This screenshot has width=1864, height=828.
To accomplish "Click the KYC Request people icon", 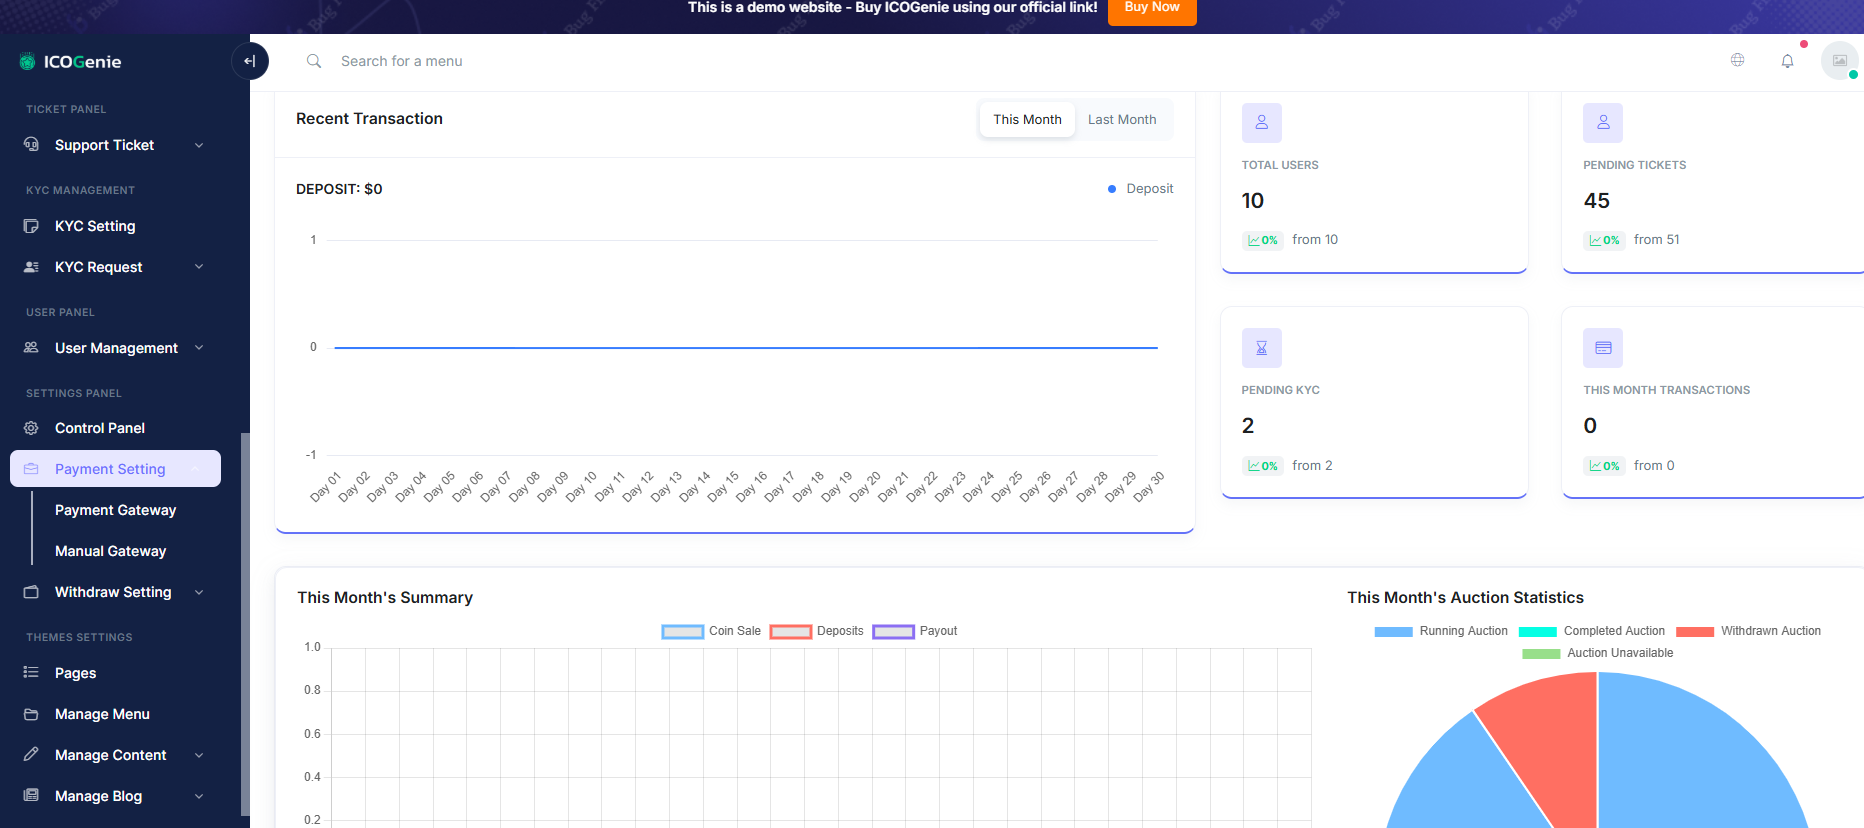I will (x=31, y=267).
